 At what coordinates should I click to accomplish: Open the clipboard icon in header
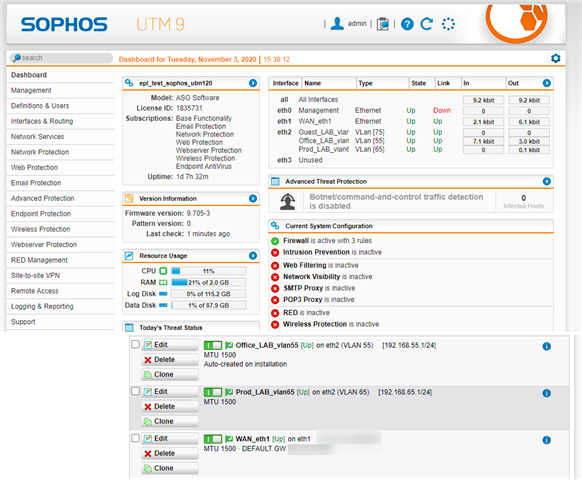pyautogui.click(x=383, y=24)
